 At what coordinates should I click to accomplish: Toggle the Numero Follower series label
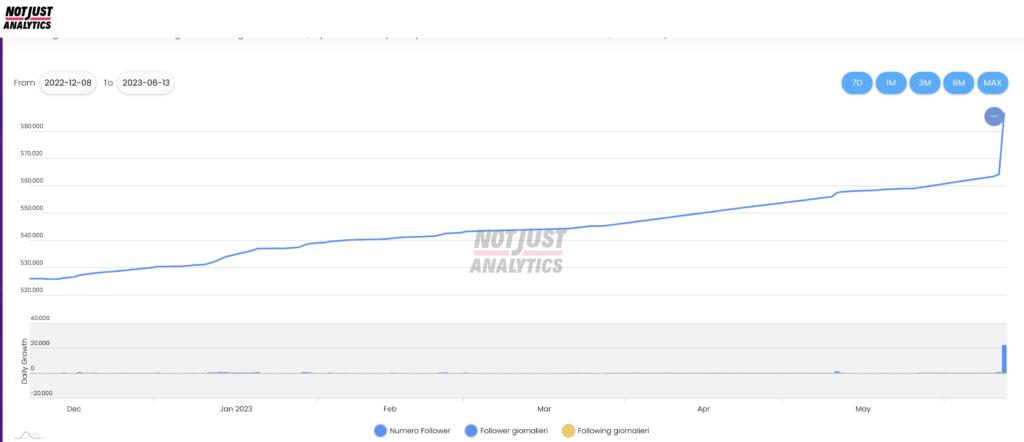pos(422,430)
